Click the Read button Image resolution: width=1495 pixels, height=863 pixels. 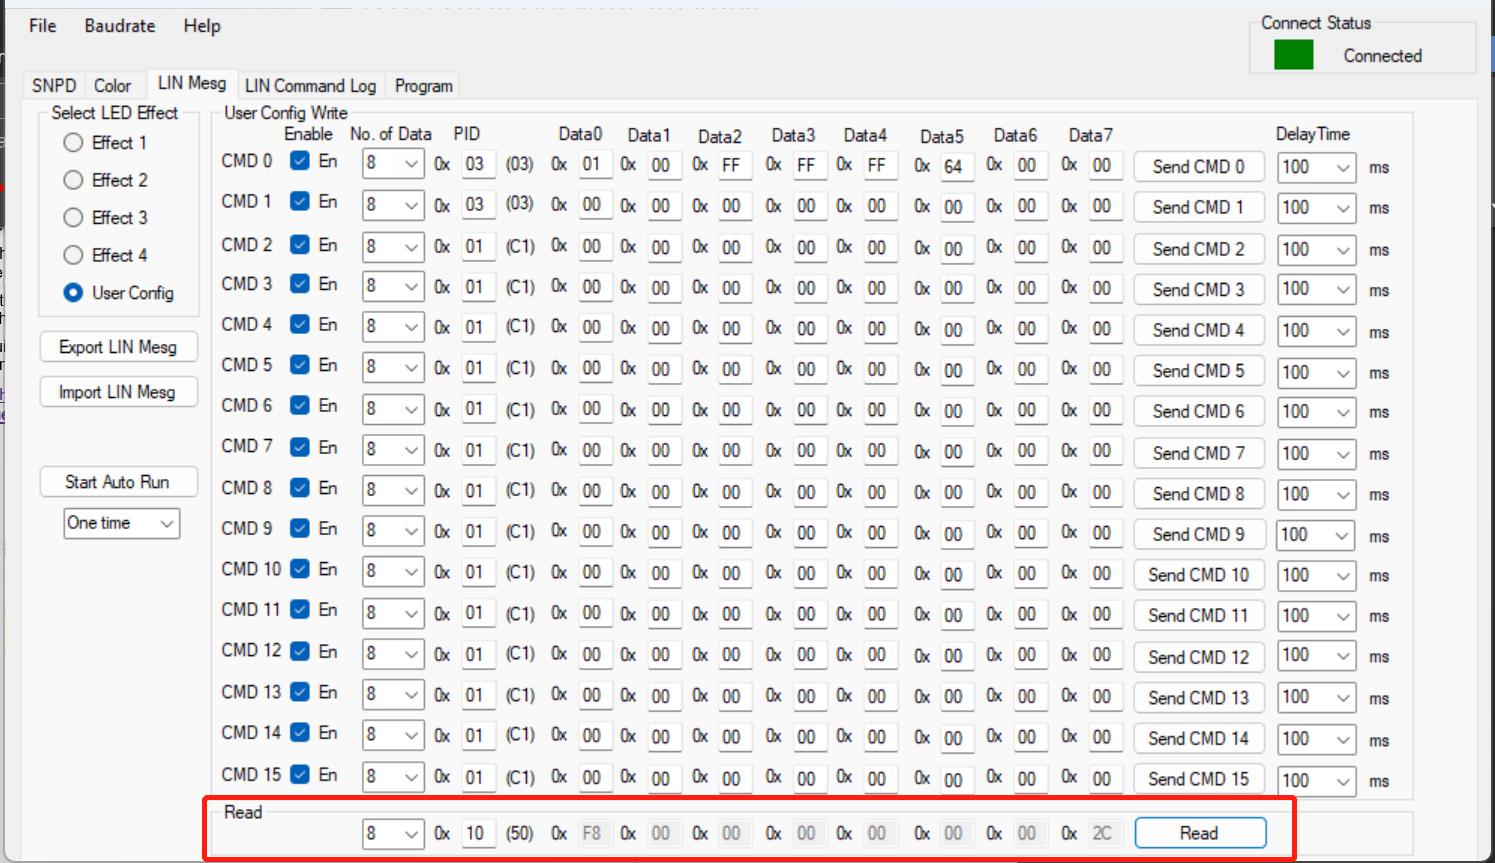pos(1199,833)
